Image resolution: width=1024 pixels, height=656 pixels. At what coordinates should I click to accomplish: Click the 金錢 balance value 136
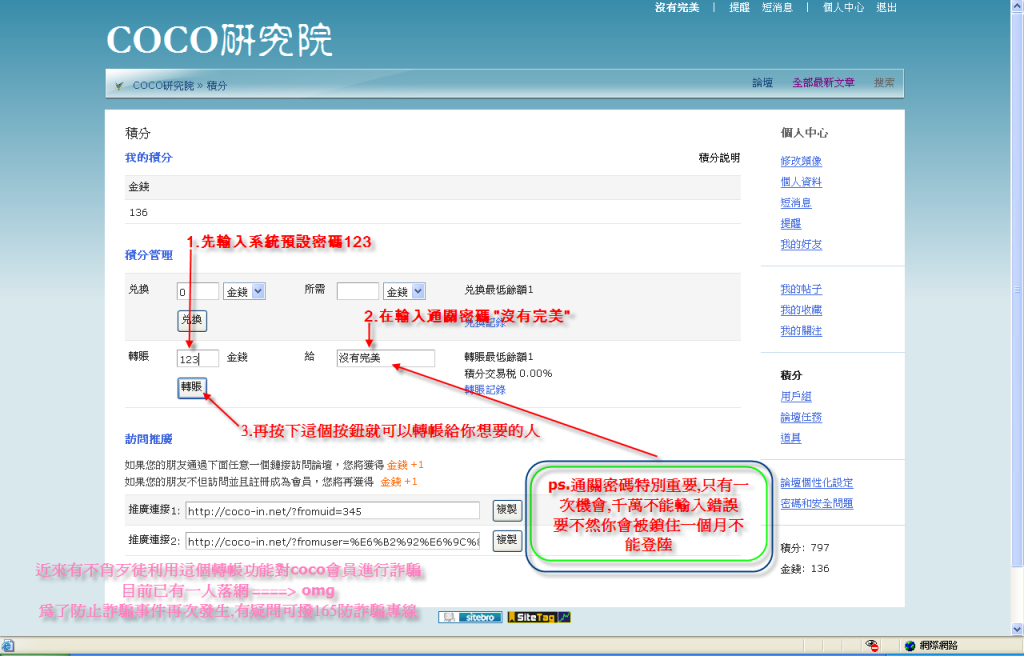tap(138, 212)
